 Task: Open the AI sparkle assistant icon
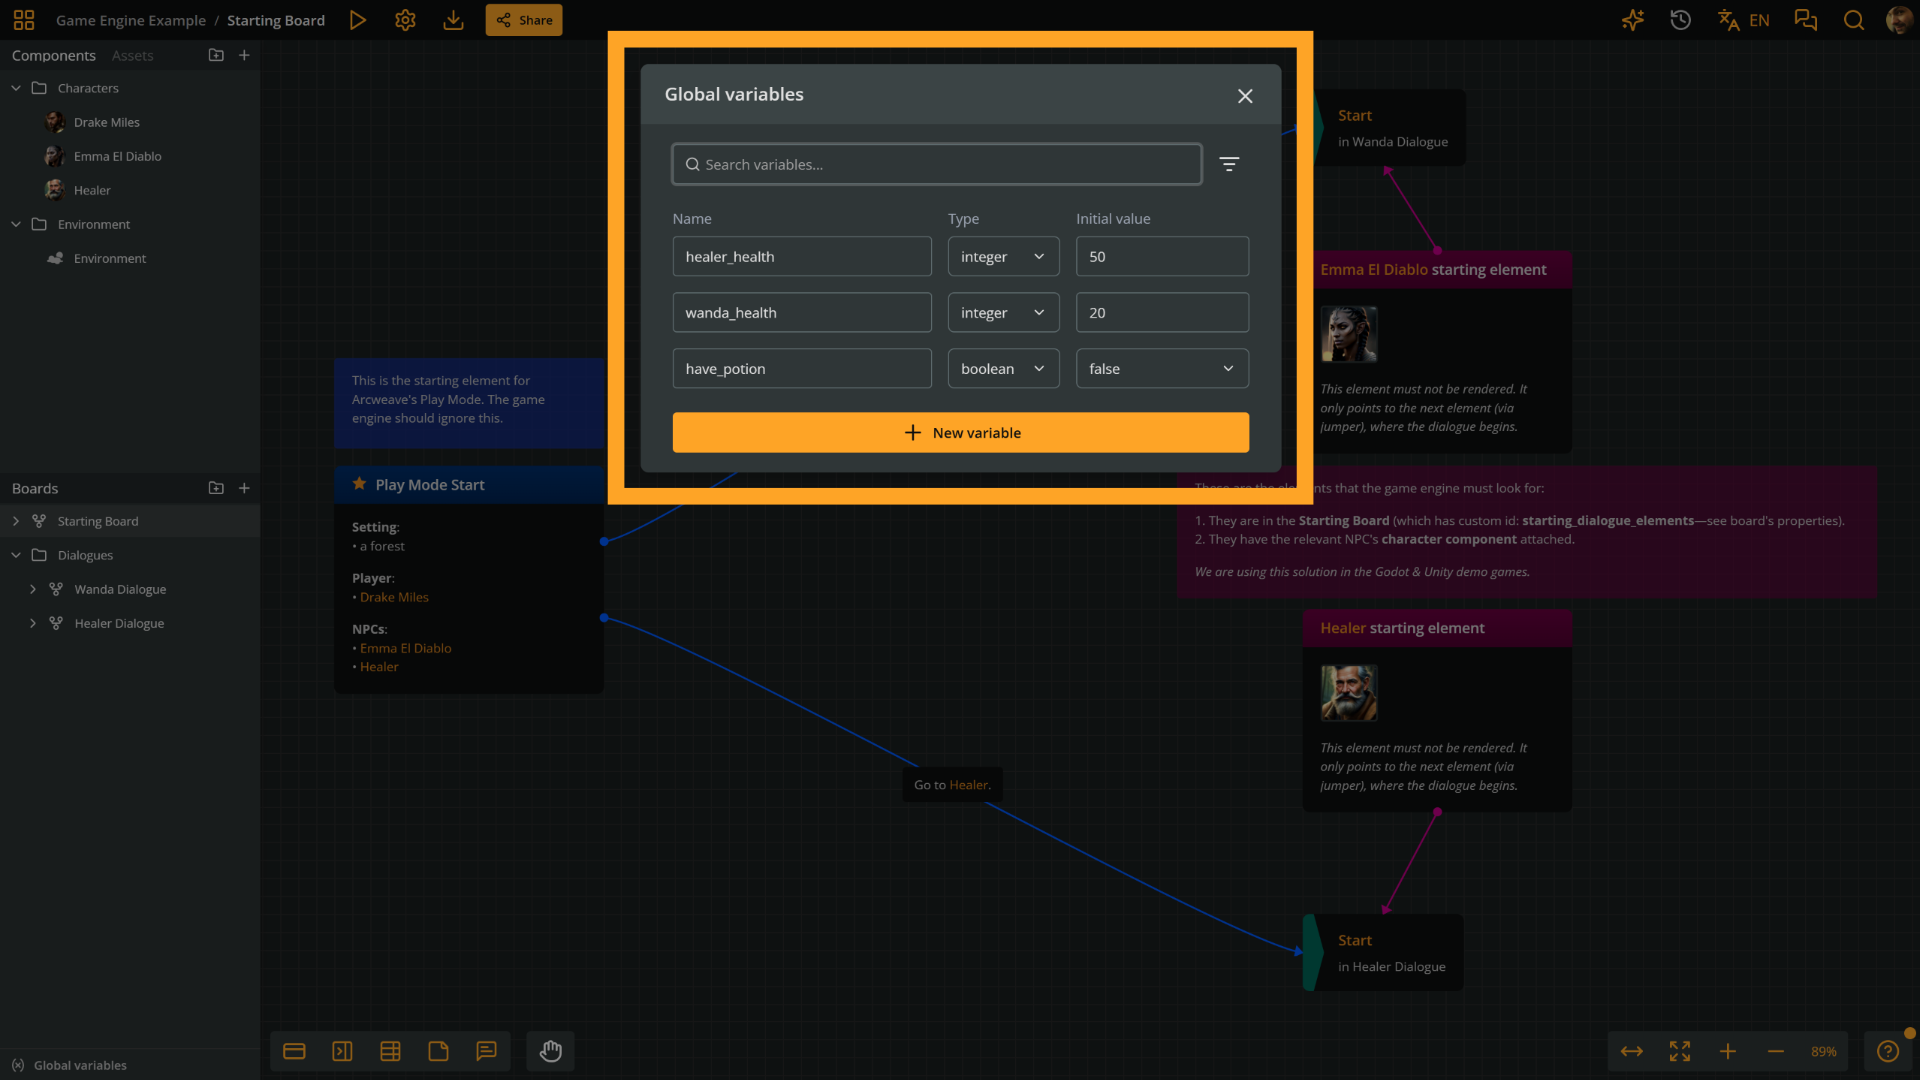[x=1633, y=20]
